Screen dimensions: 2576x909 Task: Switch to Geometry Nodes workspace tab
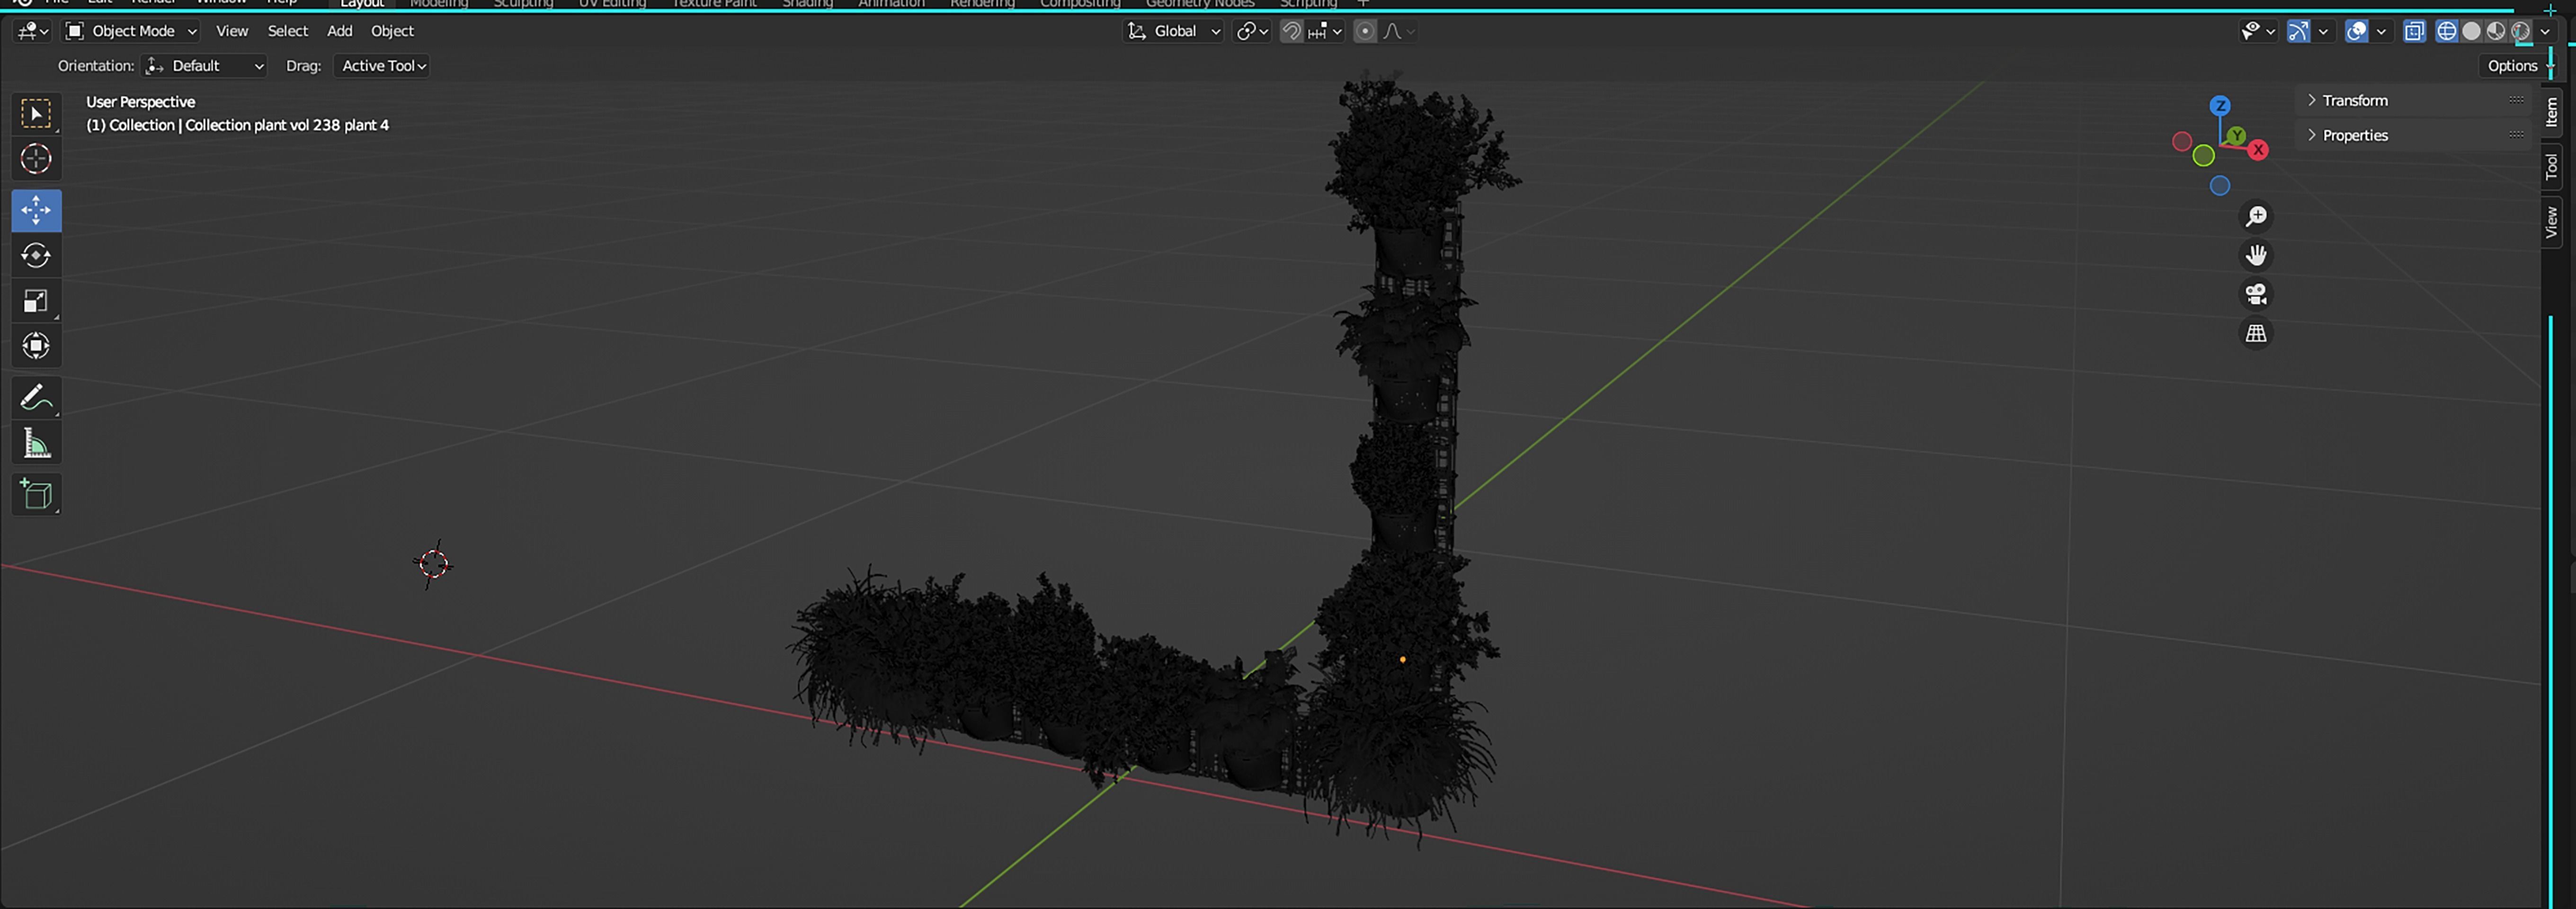pos(1199,4)
